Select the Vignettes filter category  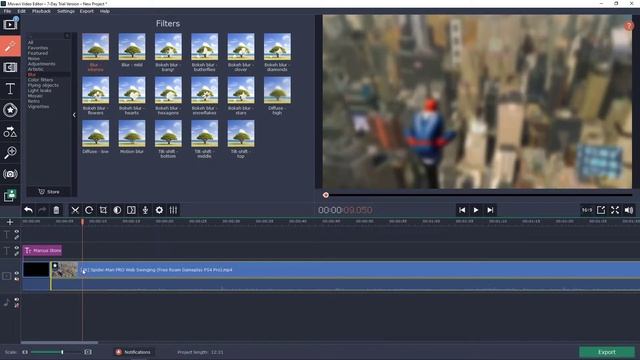click(38, 107)
